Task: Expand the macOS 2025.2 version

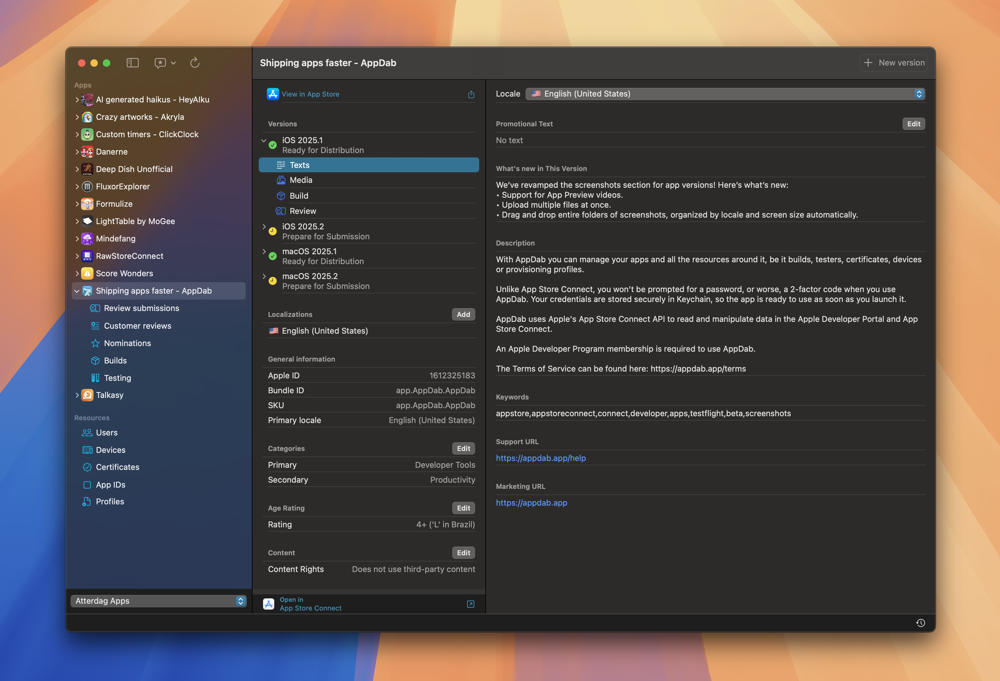Action: (x=264, y=276)
